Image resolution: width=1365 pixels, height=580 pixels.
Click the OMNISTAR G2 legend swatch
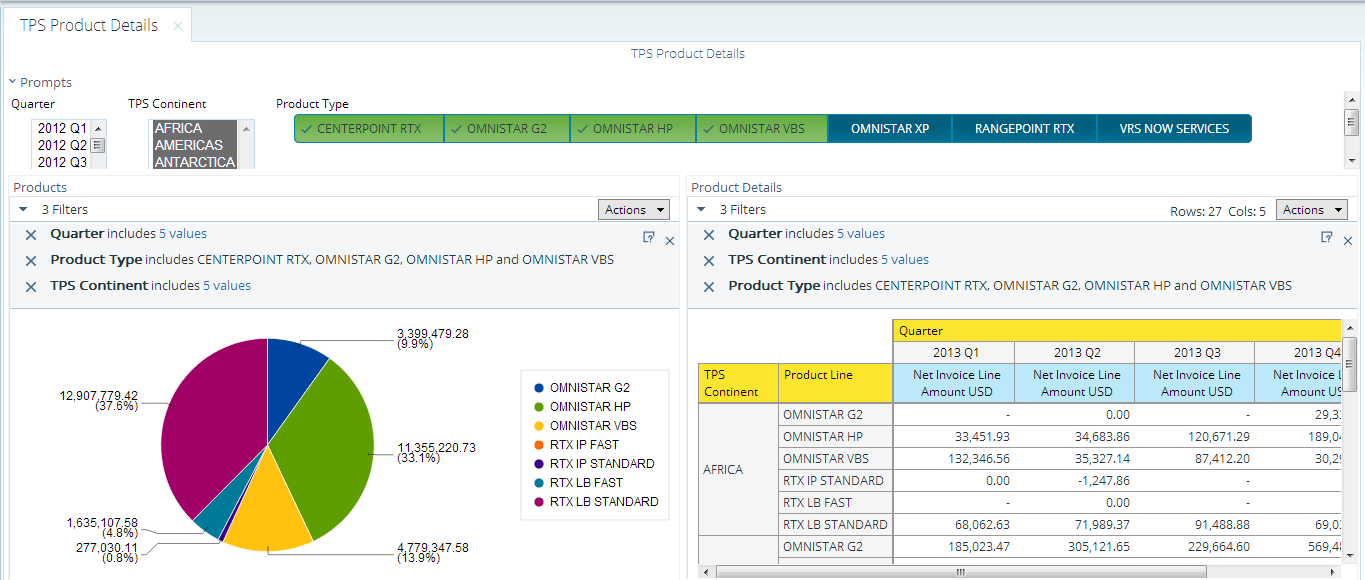tap(539, 388)
